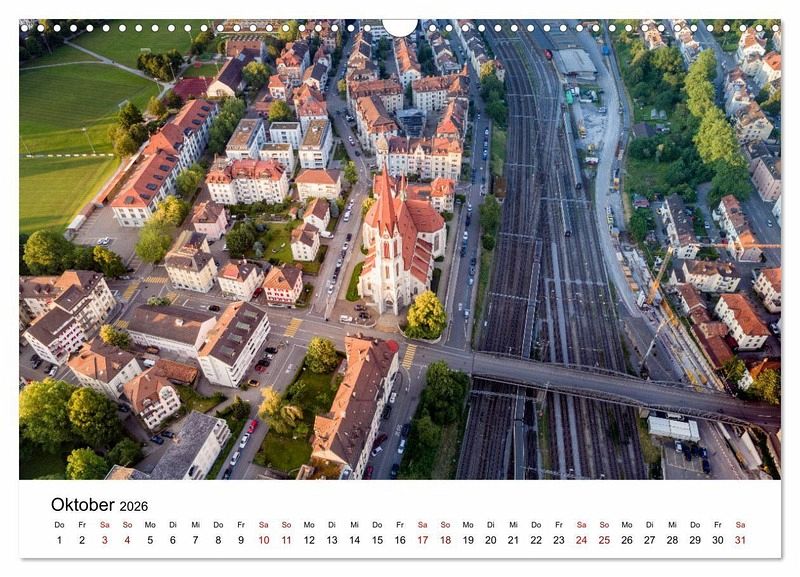This screenshot has width=800, height=577.
Task: Click the 'Di' label above date 6
Action: [172, 524]
